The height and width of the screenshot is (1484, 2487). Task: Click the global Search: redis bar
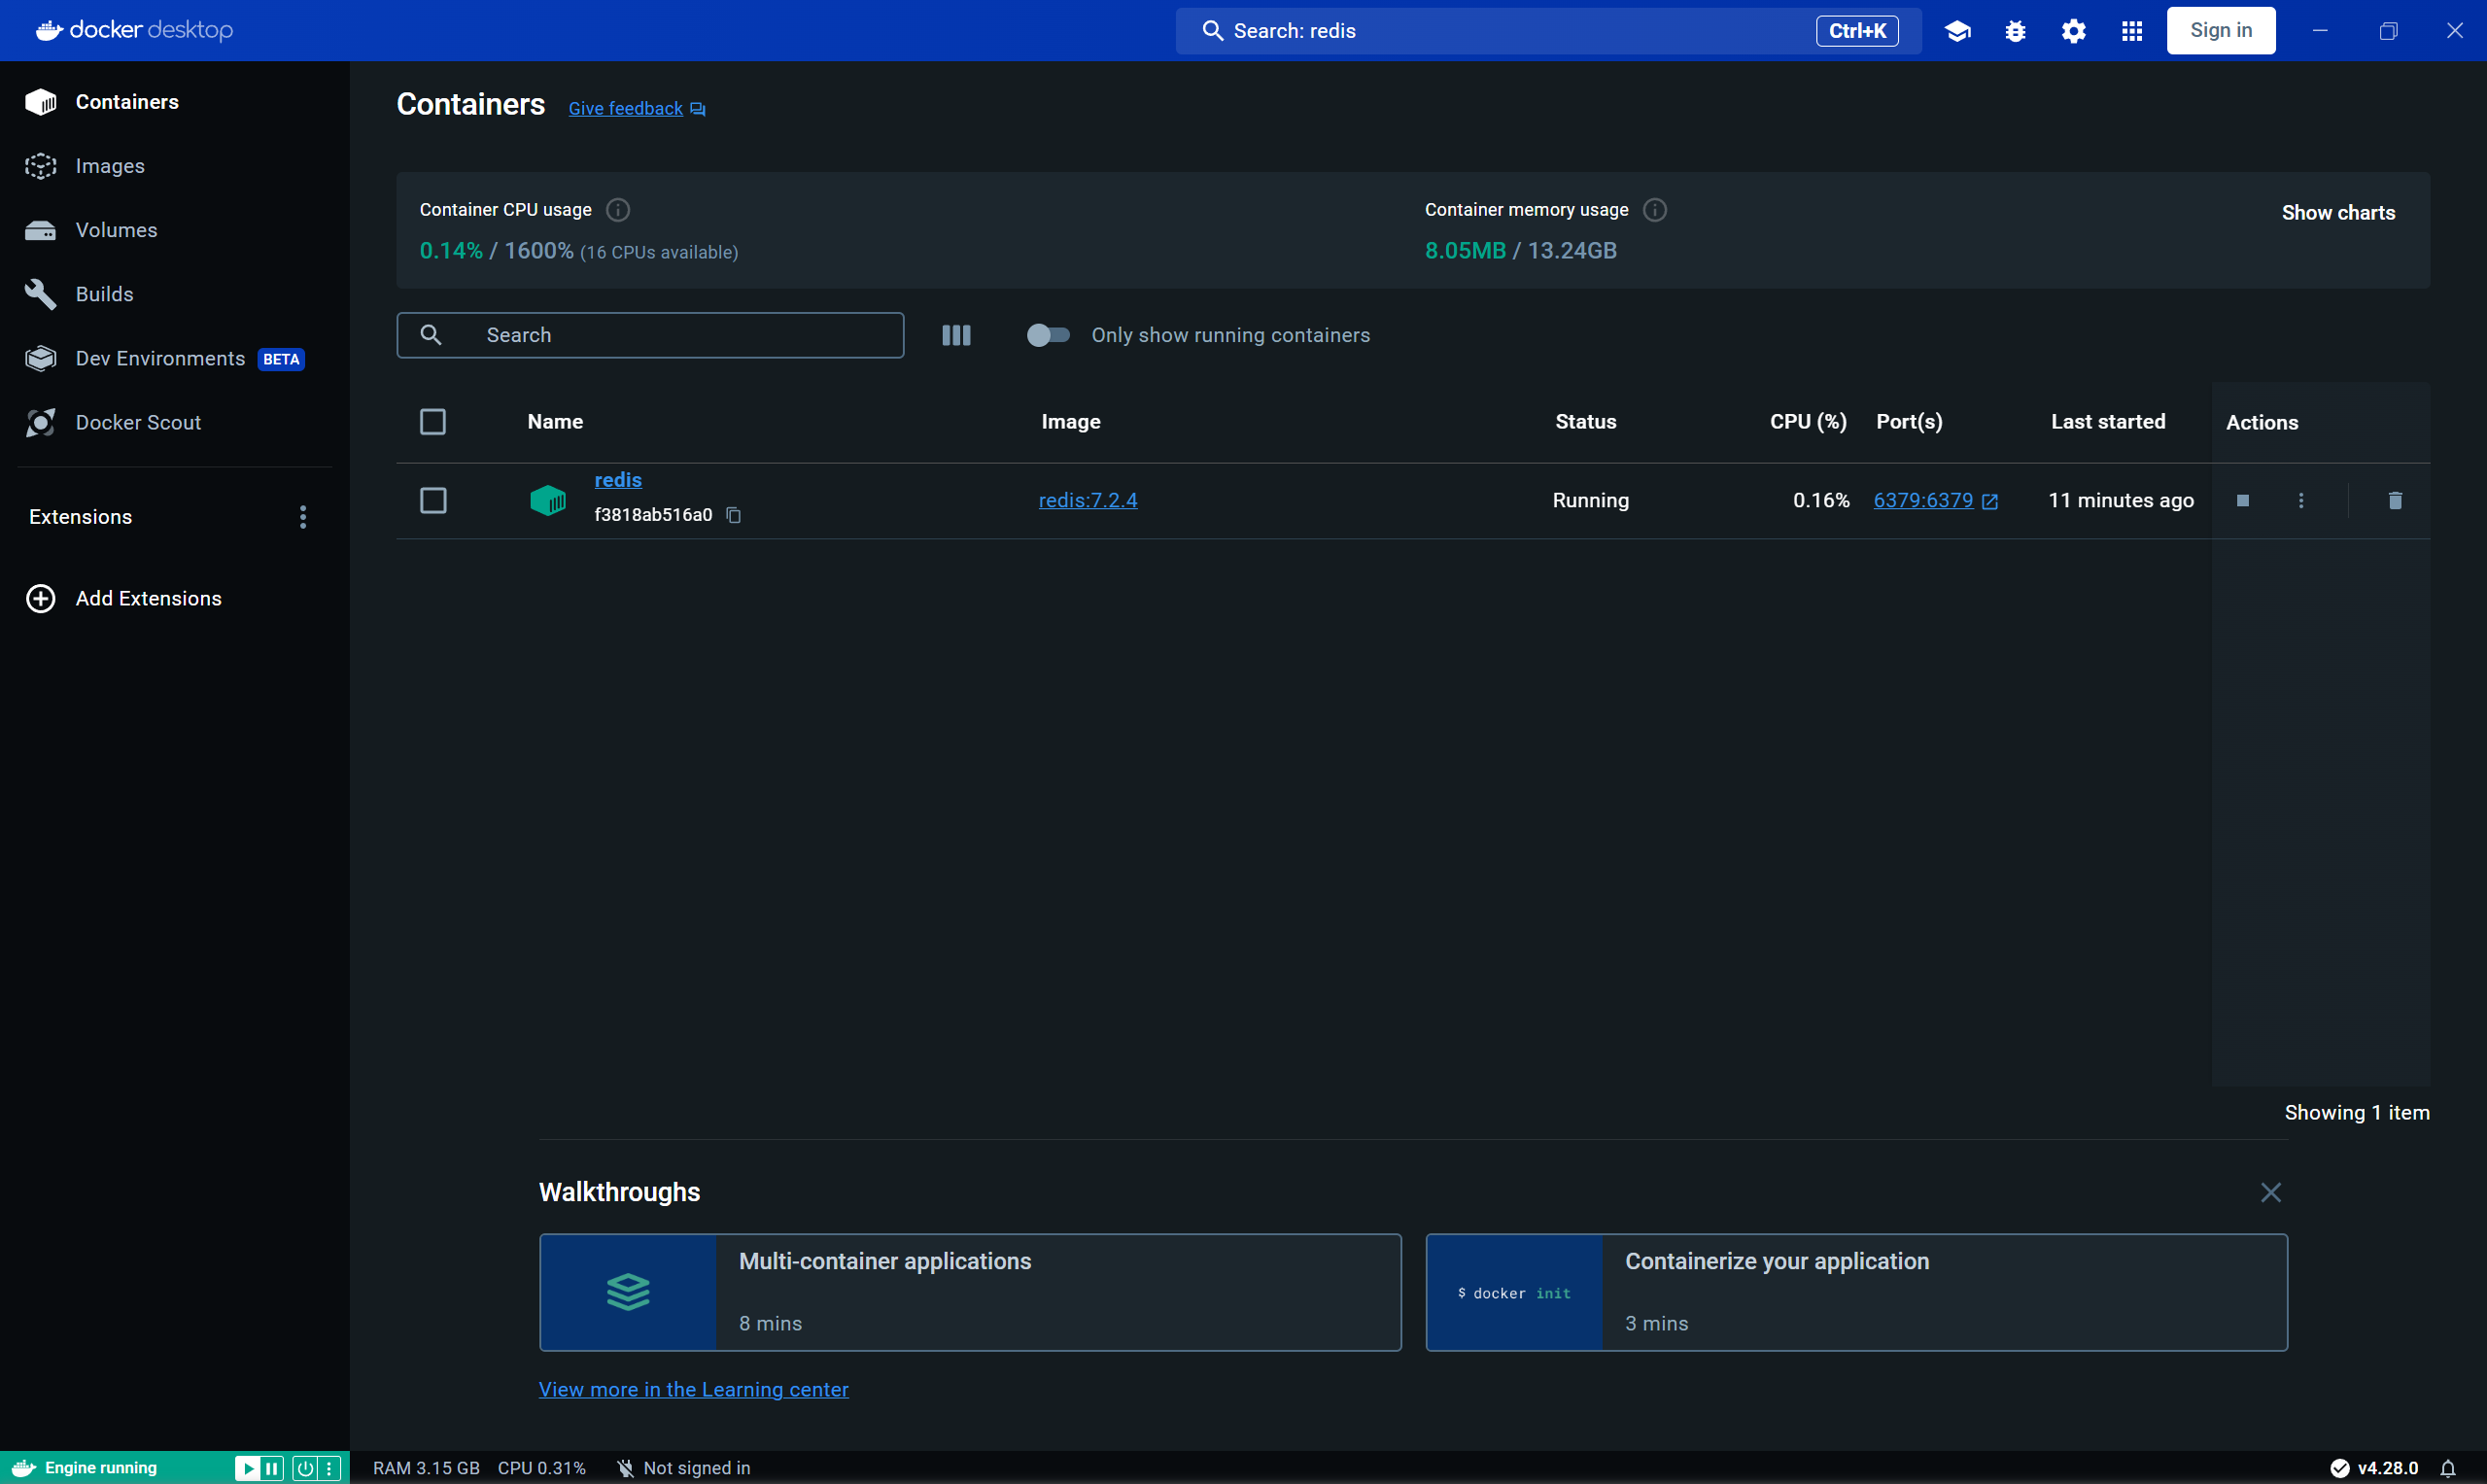click(1548, 31)
